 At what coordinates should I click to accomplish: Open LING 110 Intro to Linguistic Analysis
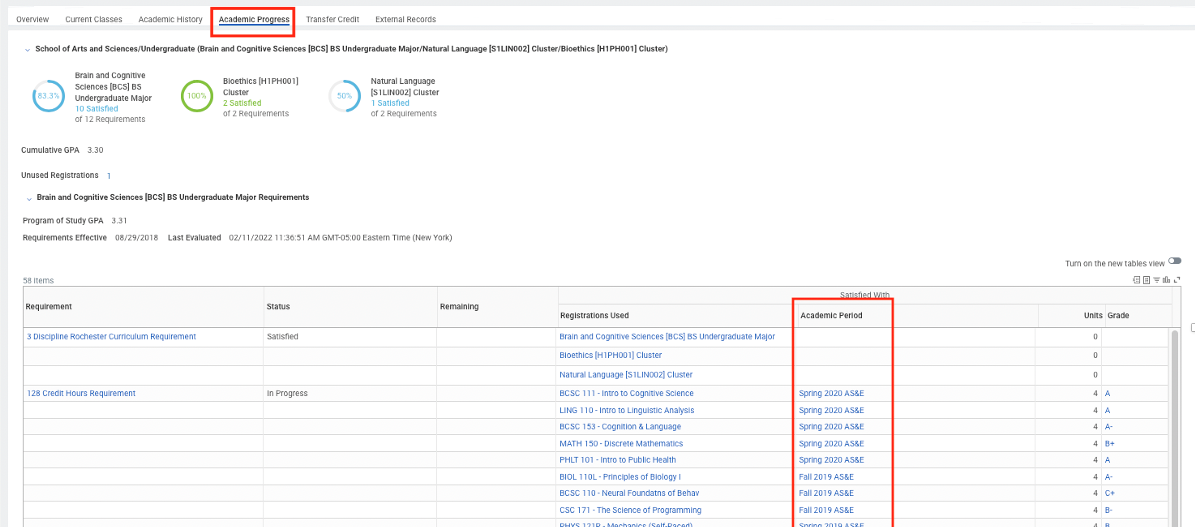626,410
